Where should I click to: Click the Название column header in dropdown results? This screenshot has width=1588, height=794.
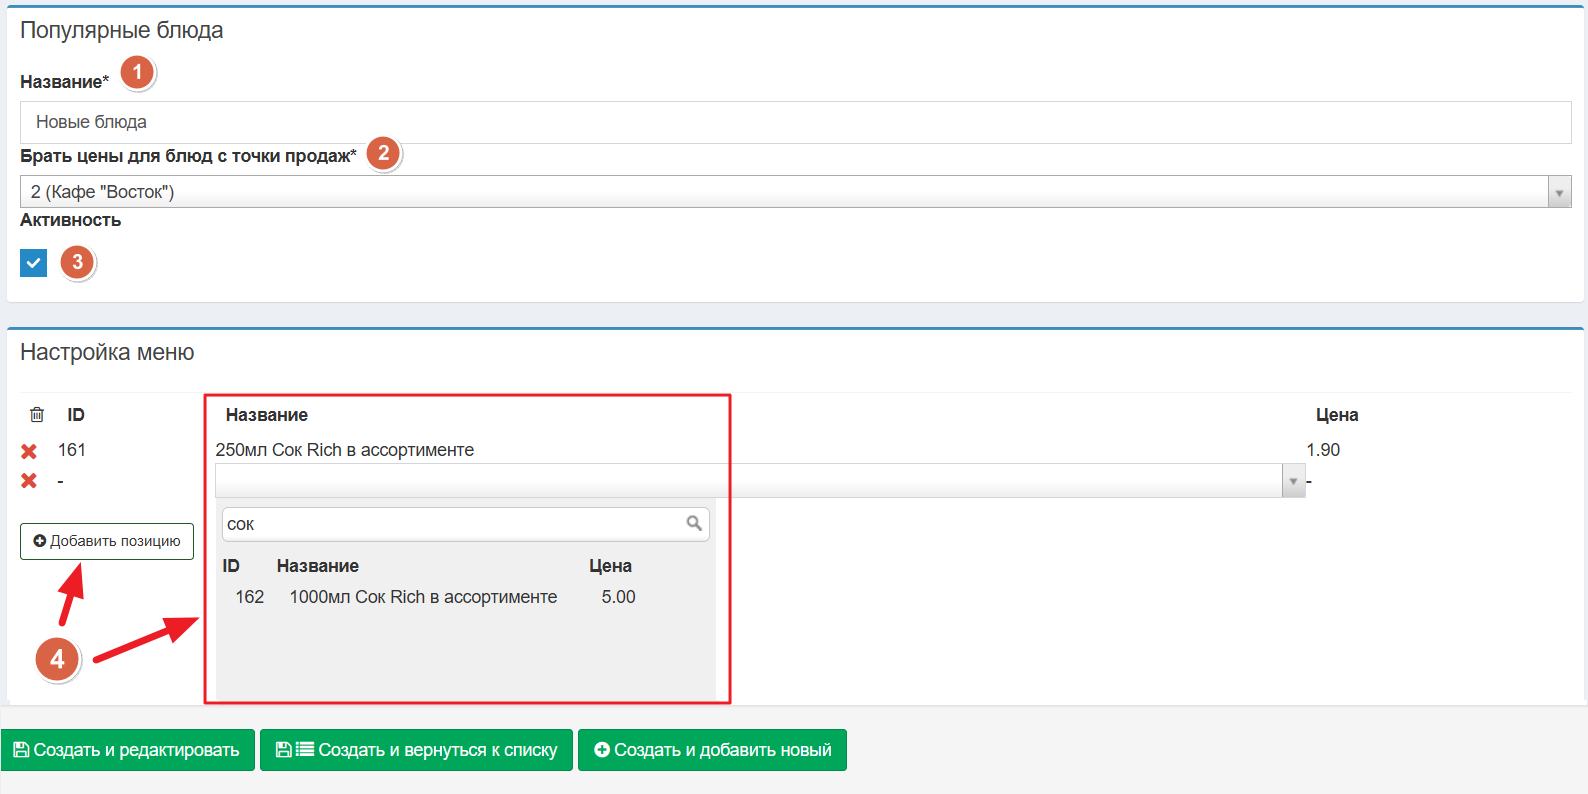[x=318, y=566]
